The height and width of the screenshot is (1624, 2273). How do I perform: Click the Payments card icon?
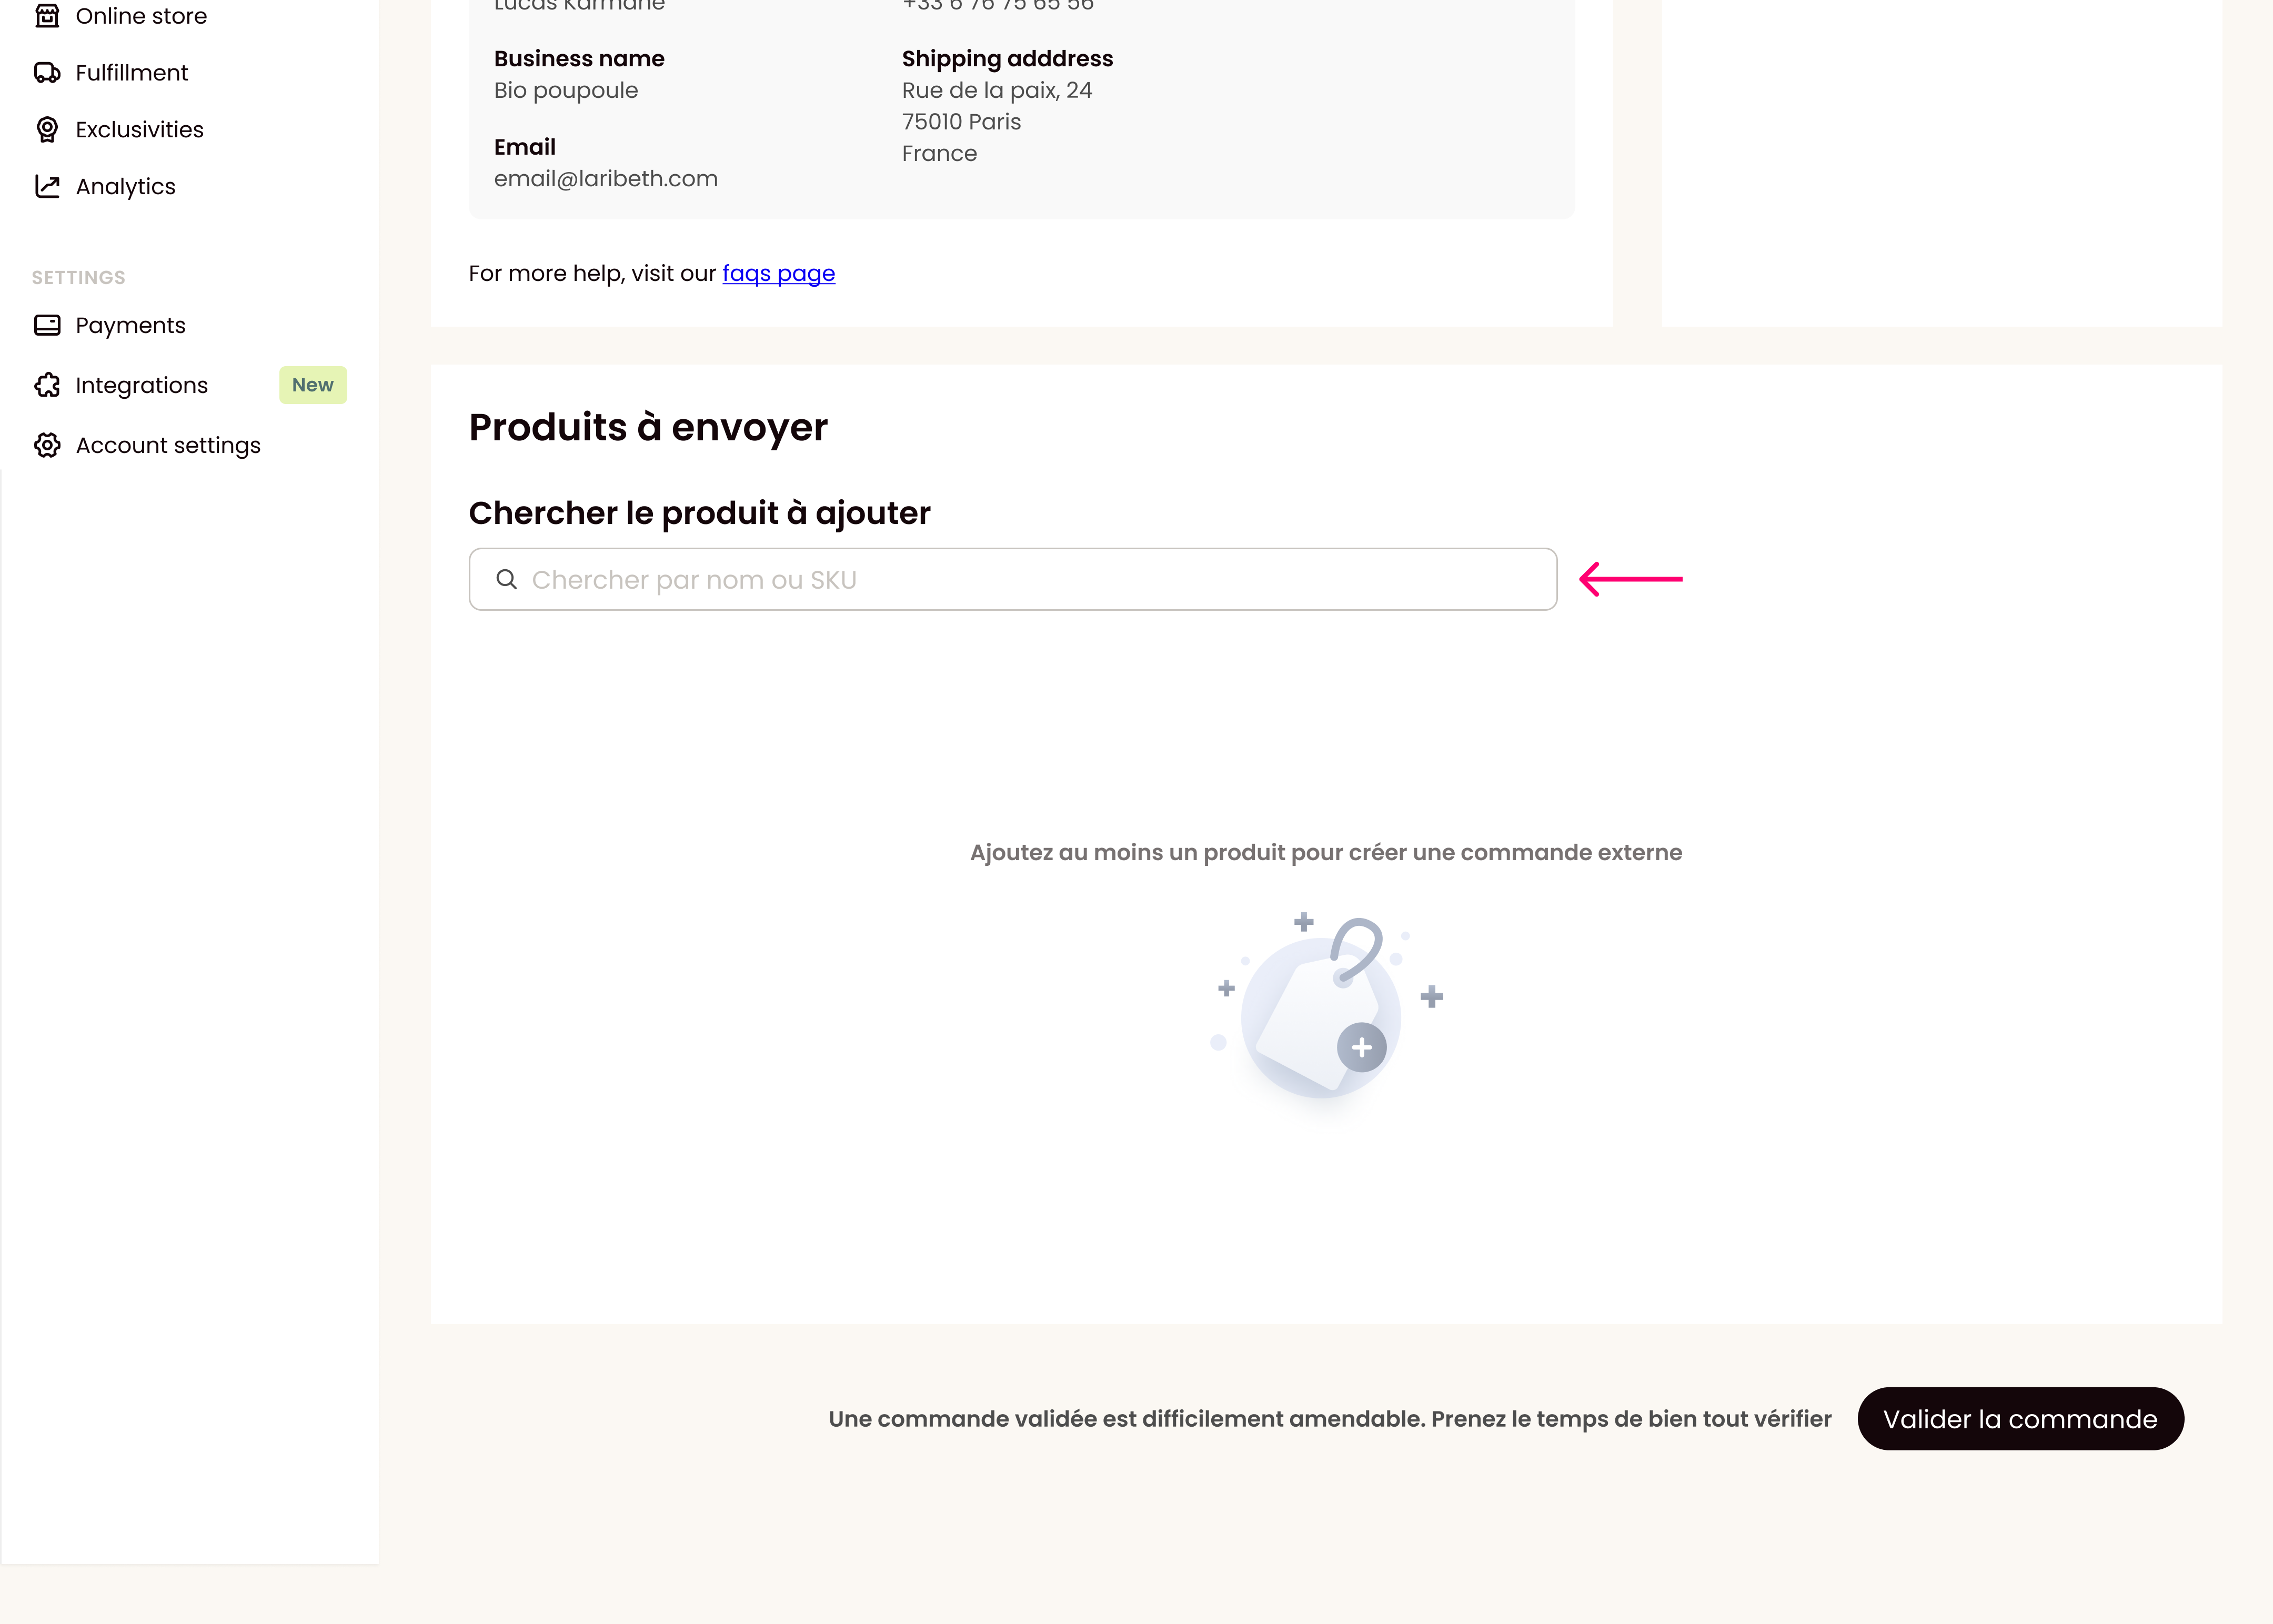click(47, 325)
